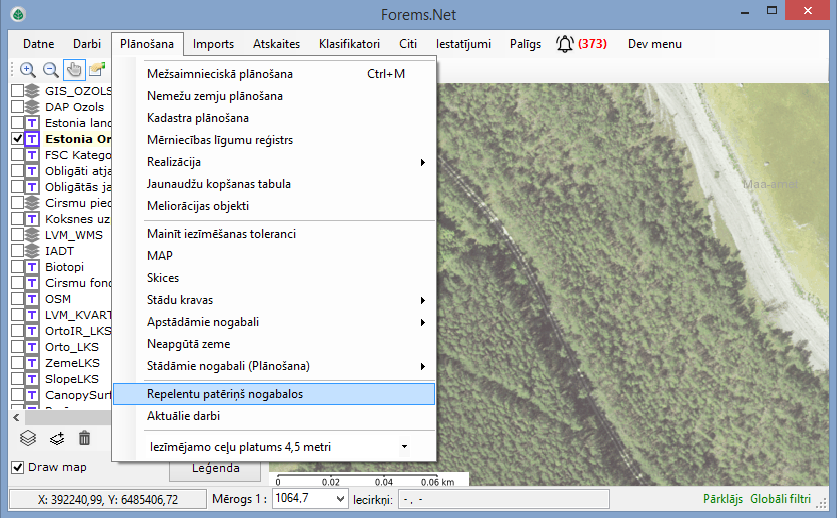Click the delete layer trash icon
Viewport: 837px width, 518px height.
84,438
